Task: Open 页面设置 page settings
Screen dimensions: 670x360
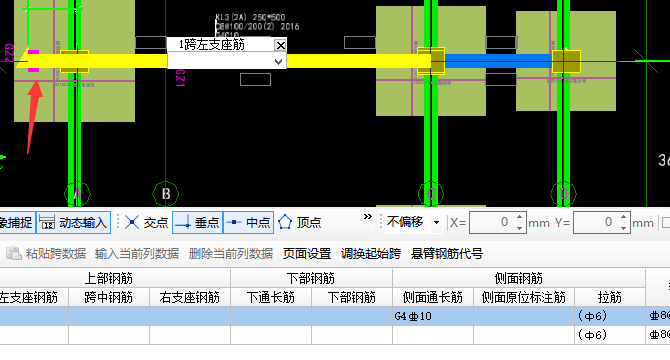Action: (307, 254)
